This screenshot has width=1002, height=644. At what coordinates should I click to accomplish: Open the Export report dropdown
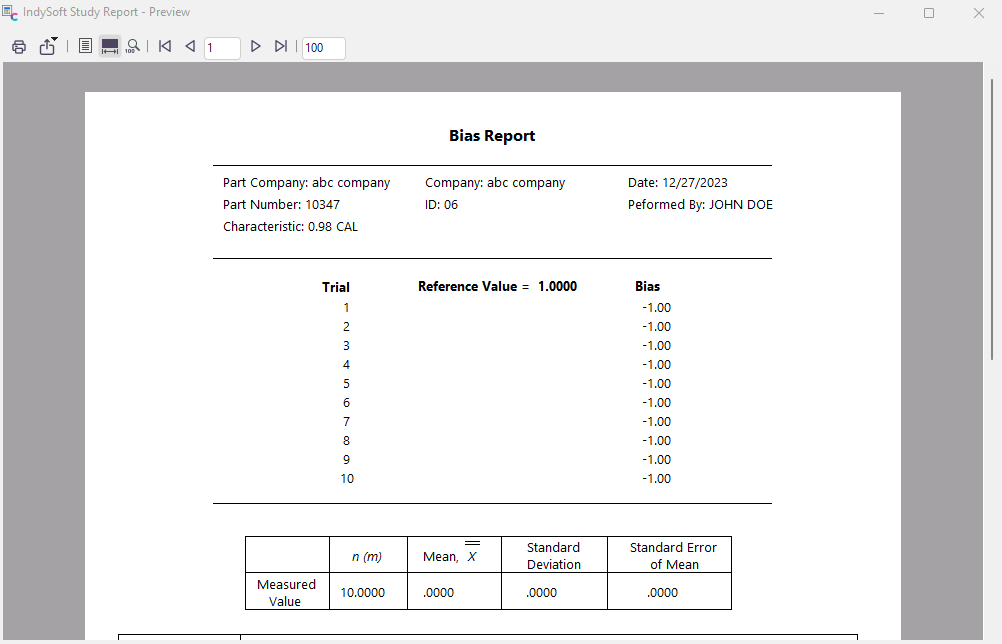(48, 47)
